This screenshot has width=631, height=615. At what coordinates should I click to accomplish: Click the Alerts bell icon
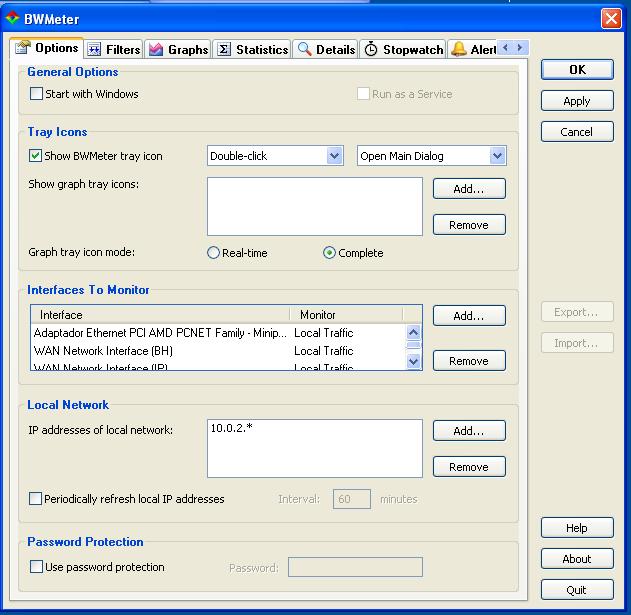tap(458, 49)
